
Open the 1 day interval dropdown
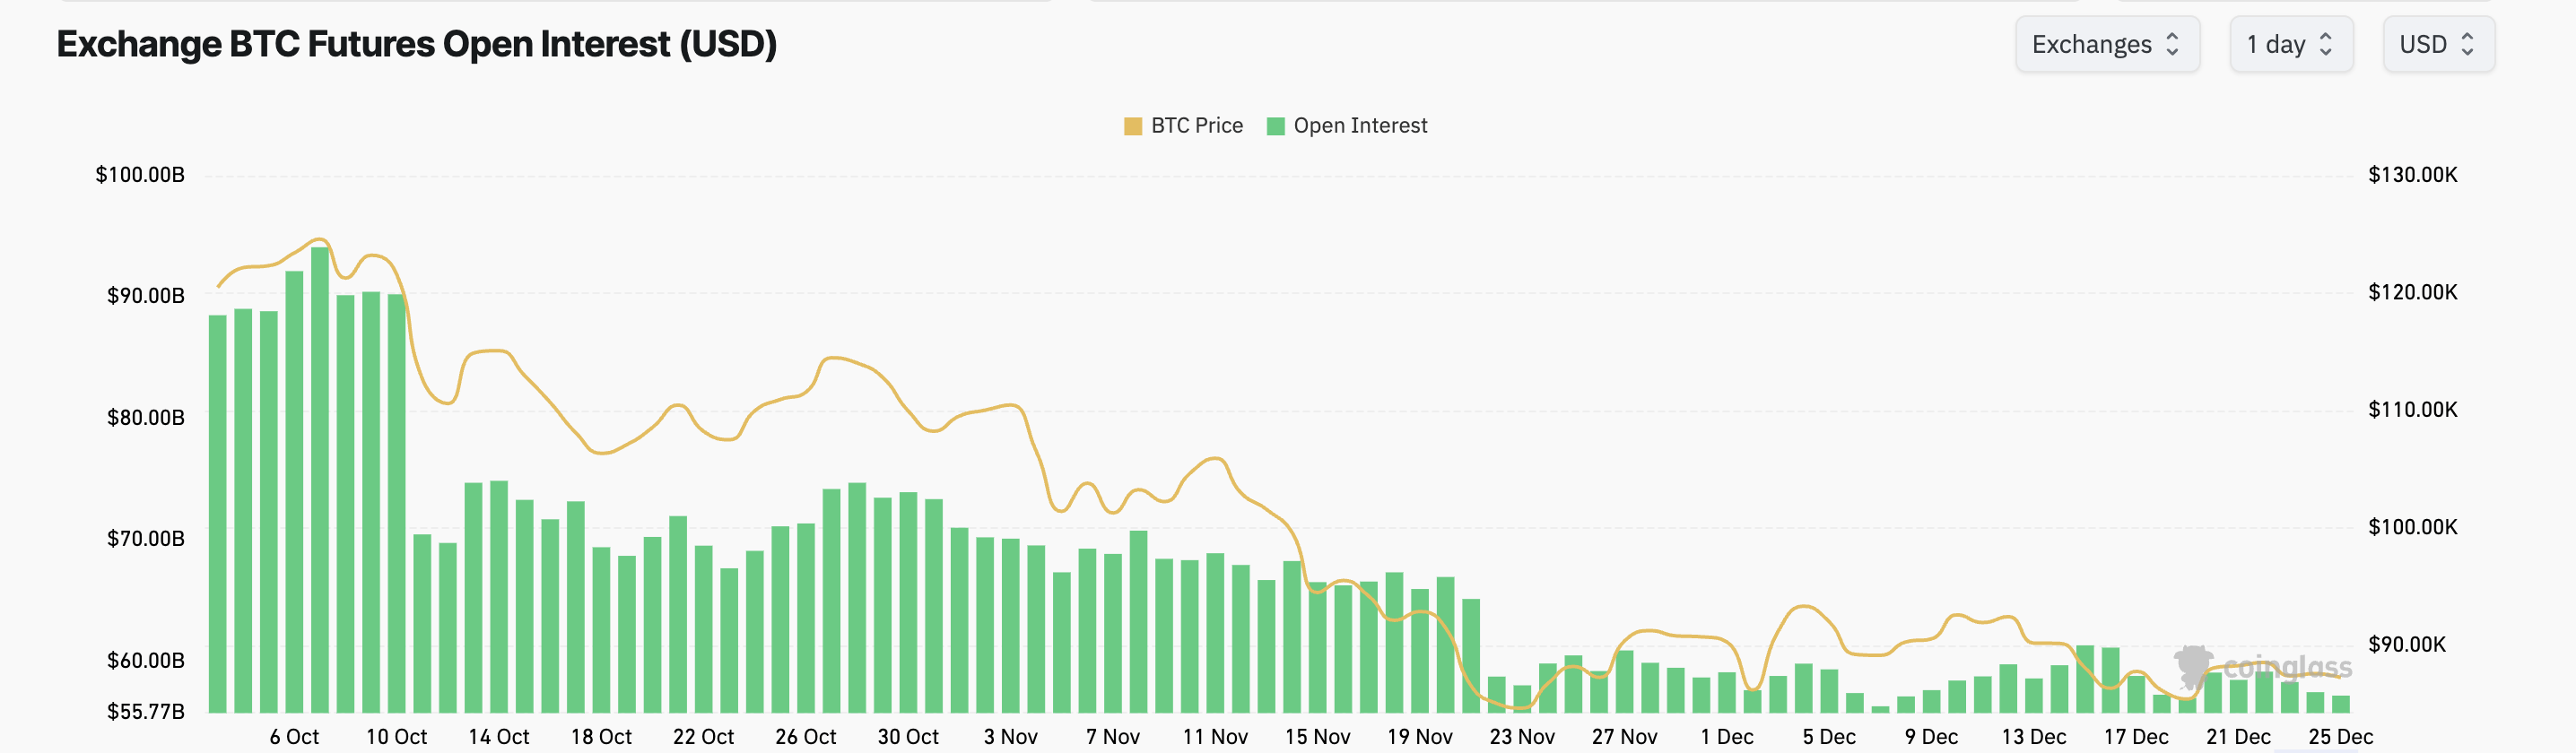coord(2291,44)
